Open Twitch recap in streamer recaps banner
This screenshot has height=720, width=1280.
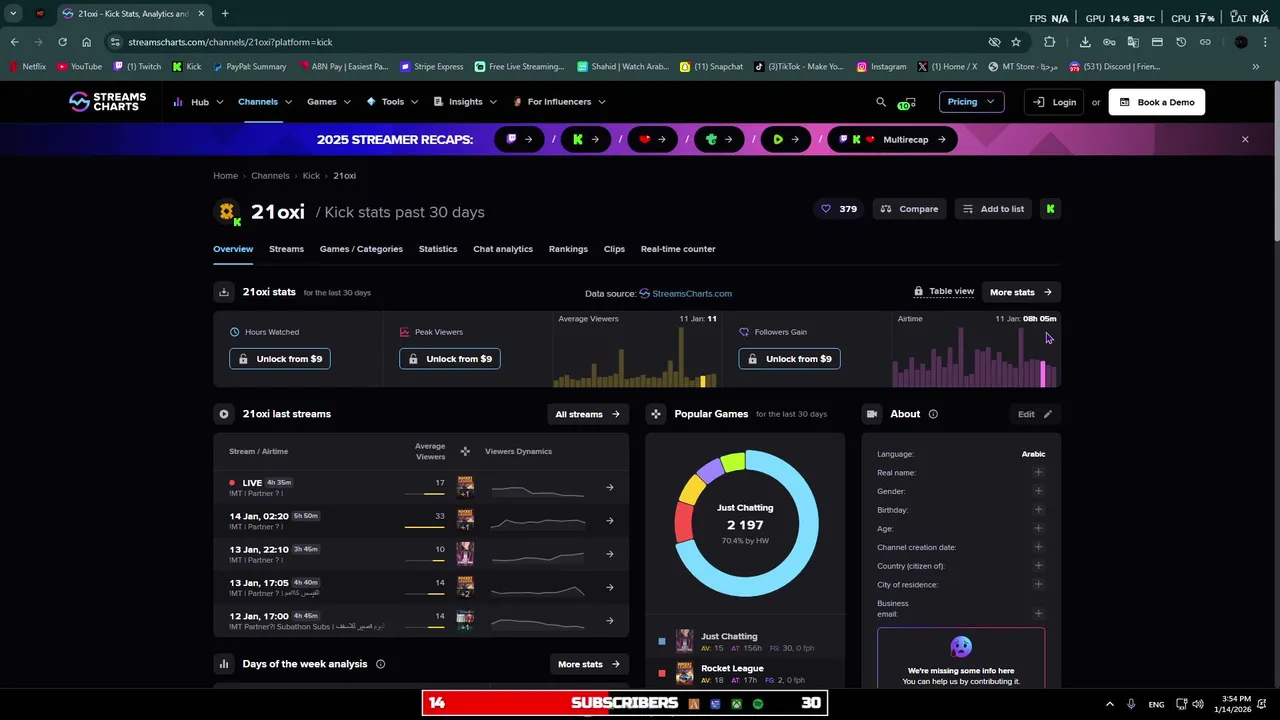(x=520, y=139)
